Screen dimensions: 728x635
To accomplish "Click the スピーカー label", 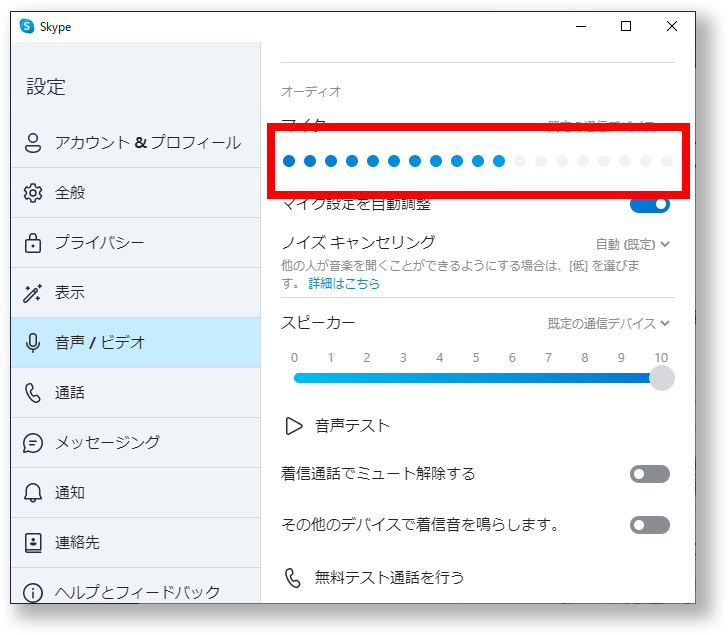I will [318, 323].
